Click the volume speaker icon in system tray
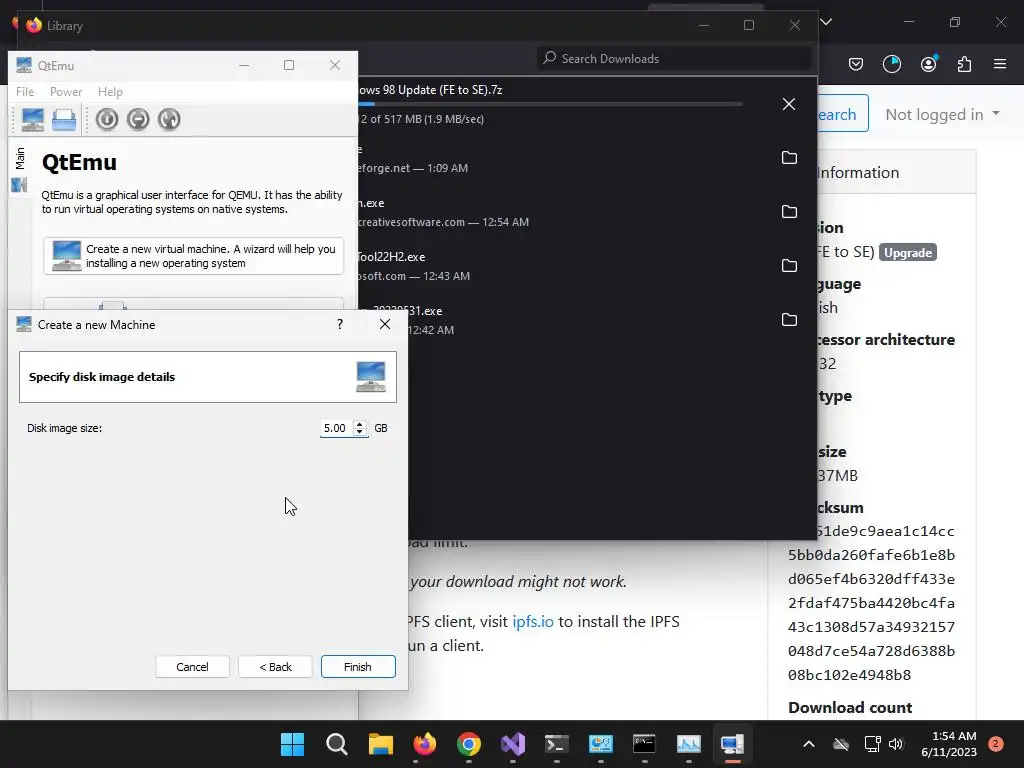 [x=896, y=744]
